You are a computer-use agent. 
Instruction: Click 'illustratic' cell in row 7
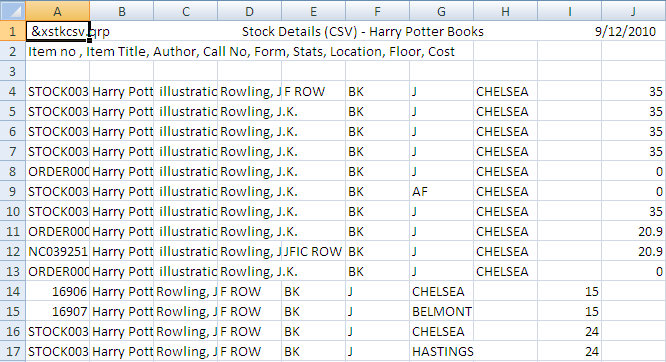(186, 151)
